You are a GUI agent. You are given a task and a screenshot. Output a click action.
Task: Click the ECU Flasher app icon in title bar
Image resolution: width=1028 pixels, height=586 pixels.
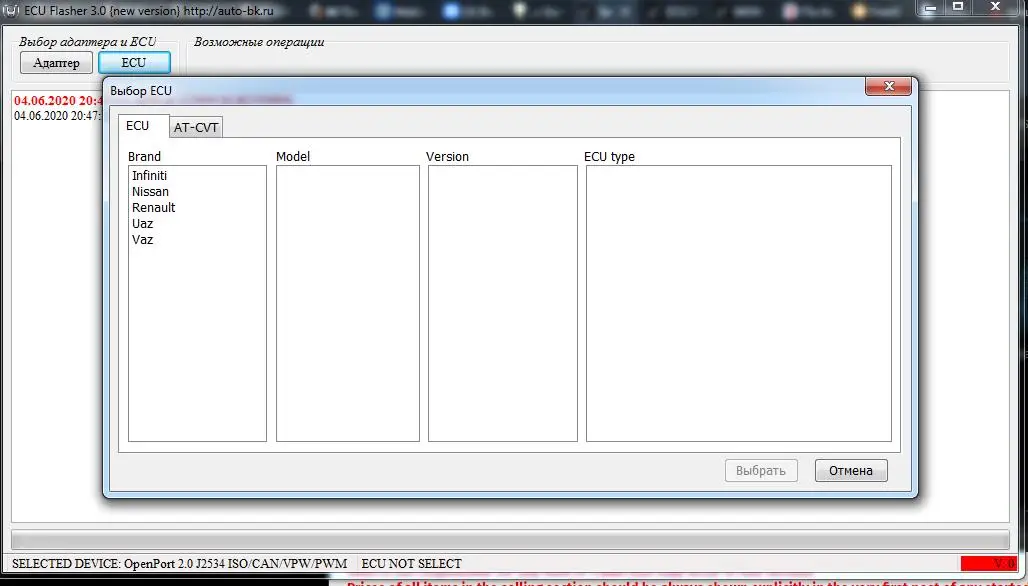tap(11, 10)
